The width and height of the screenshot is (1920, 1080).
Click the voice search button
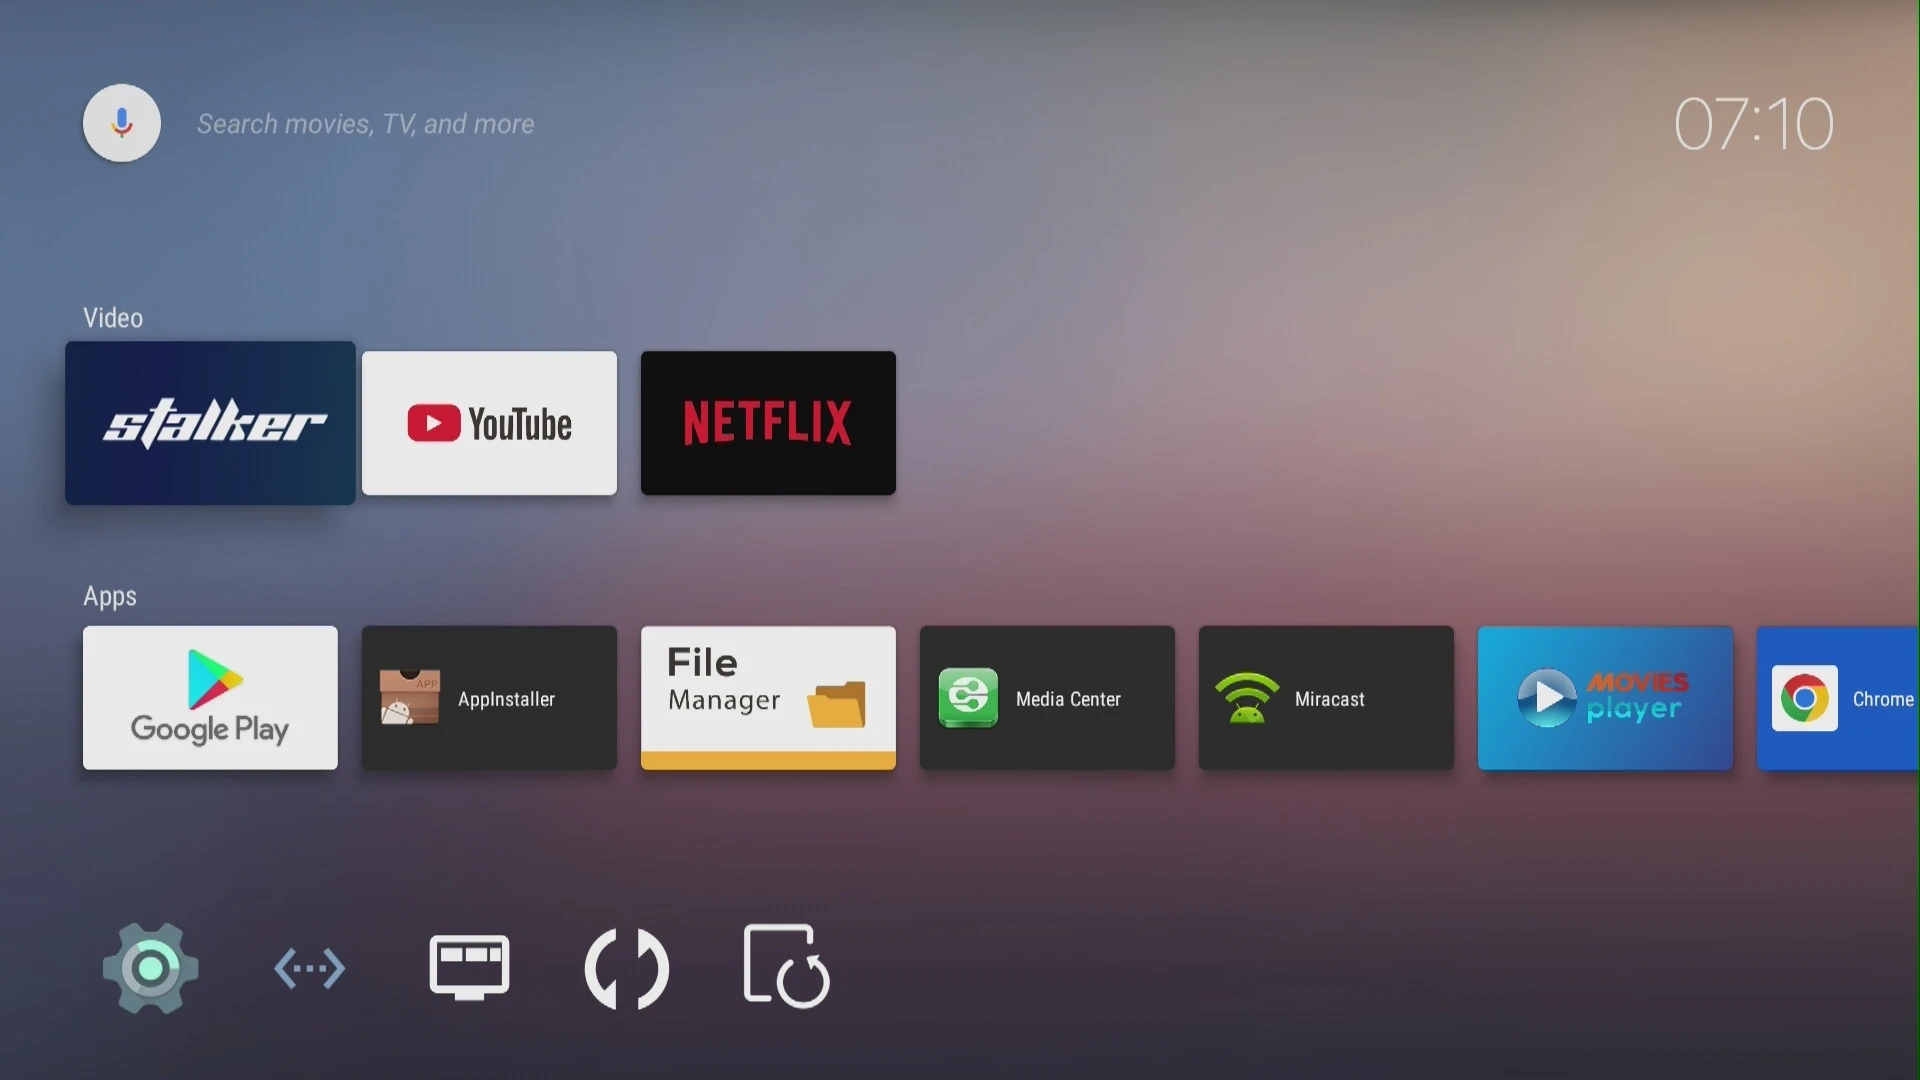(x=121, y=123)
